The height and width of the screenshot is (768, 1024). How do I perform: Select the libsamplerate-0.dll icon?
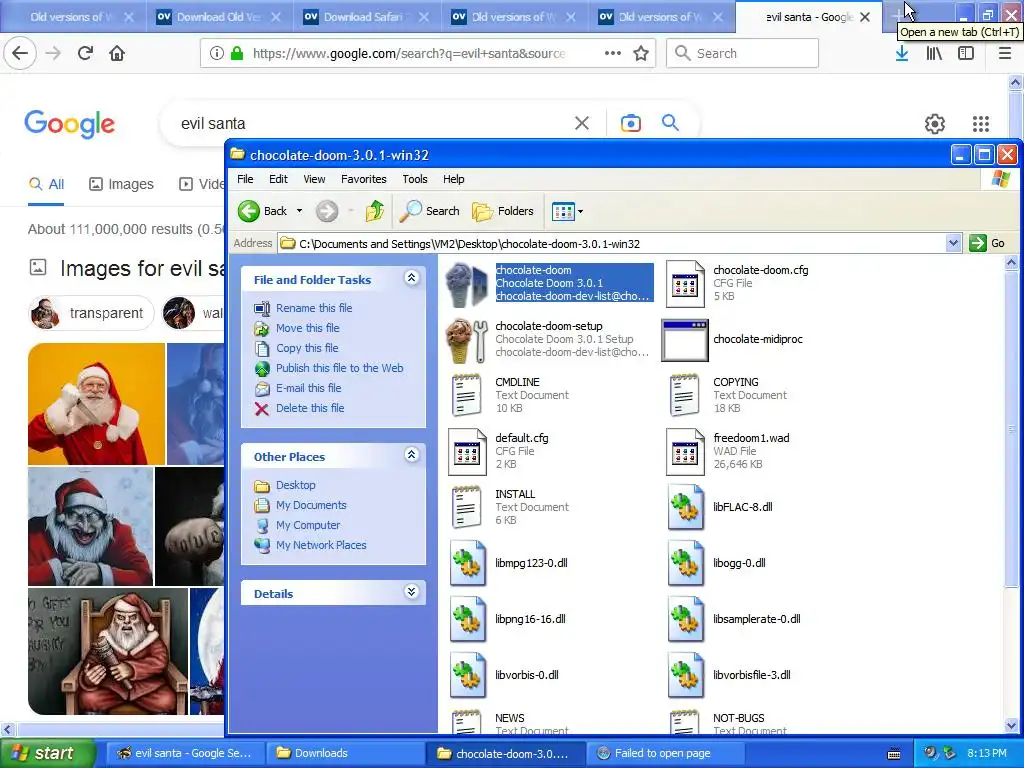coord(685,620)
